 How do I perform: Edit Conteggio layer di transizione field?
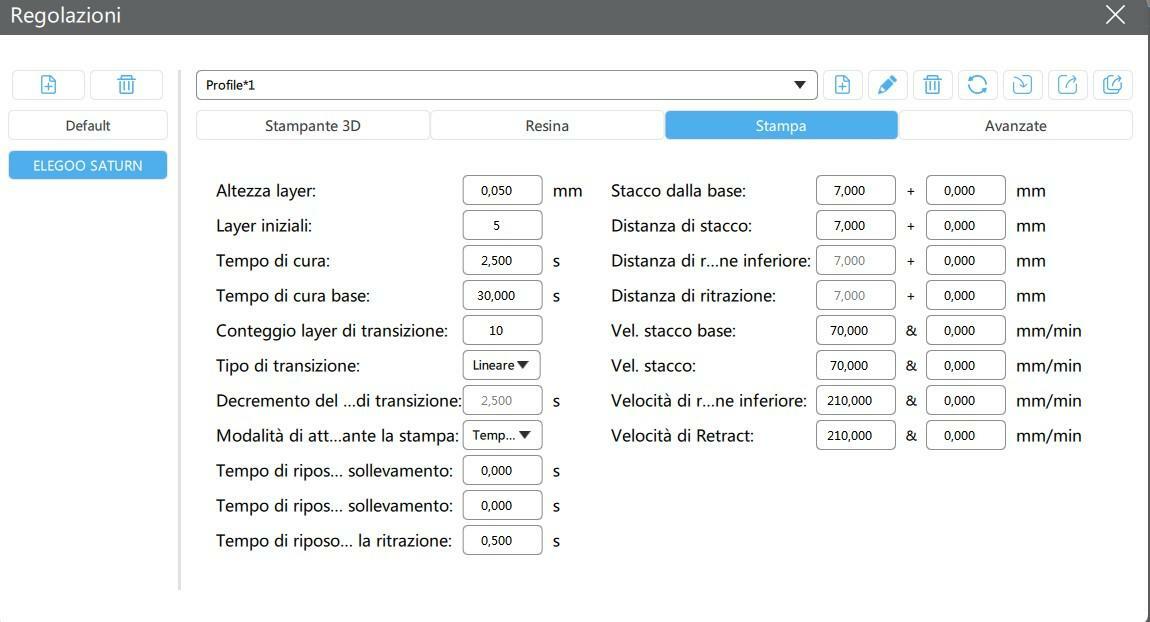coord(502,330)
